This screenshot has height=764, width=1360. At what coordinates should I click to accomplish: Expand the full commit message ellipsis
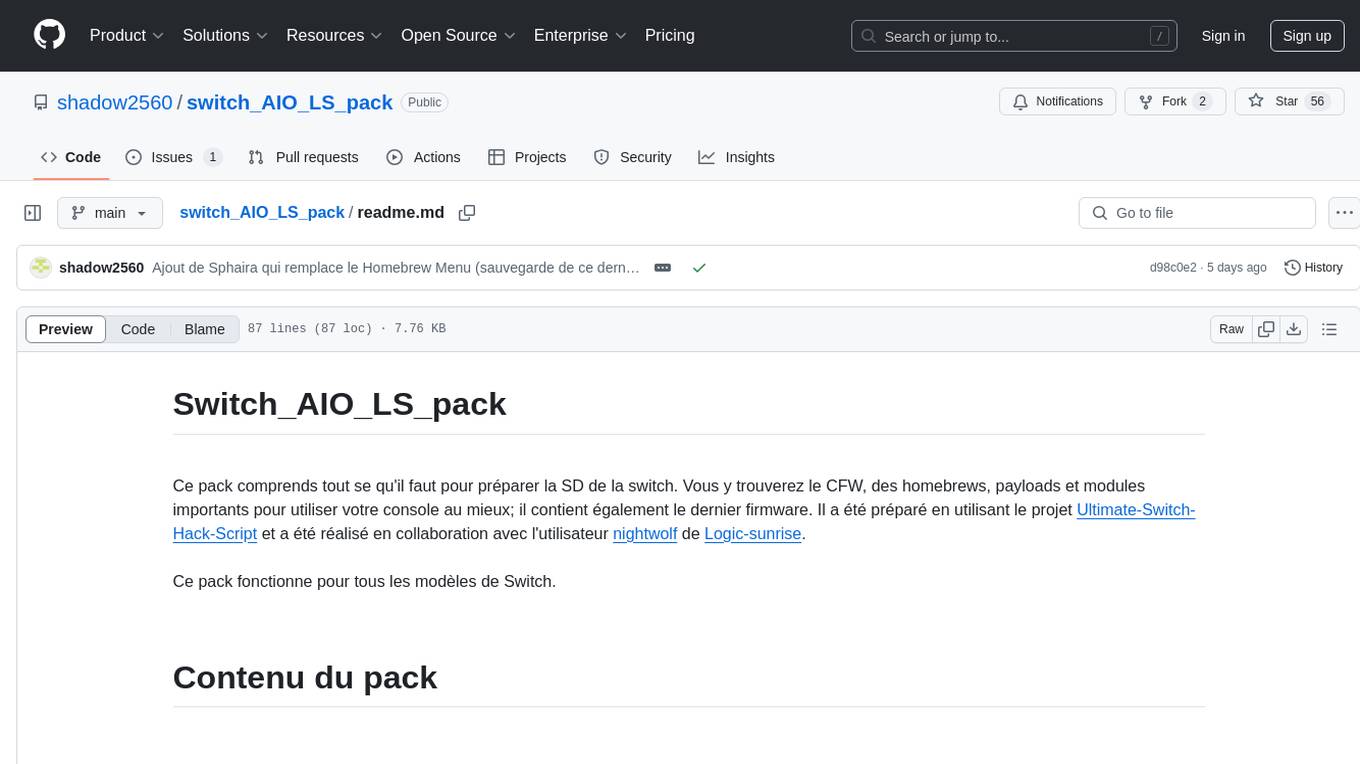click(662, 267)
